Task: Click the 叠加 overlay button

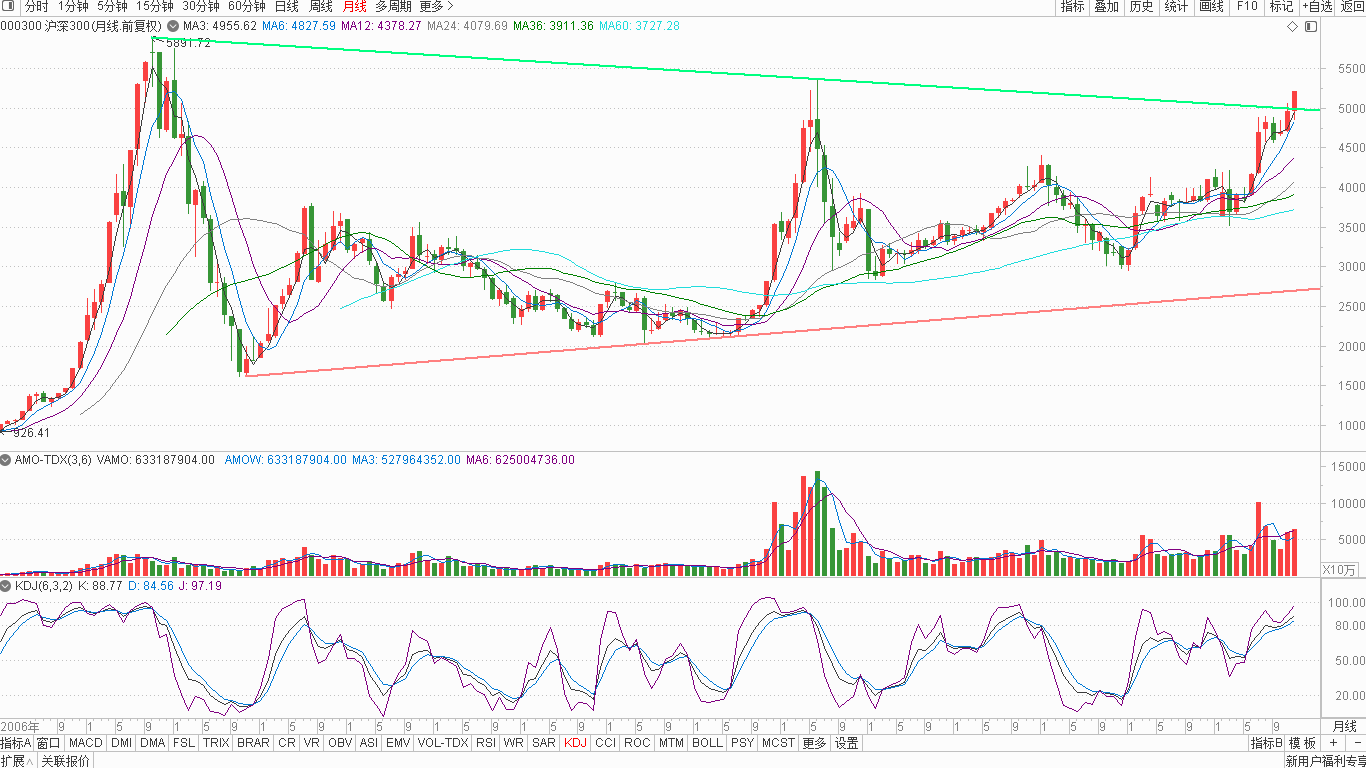Action: coord(1106,6)
